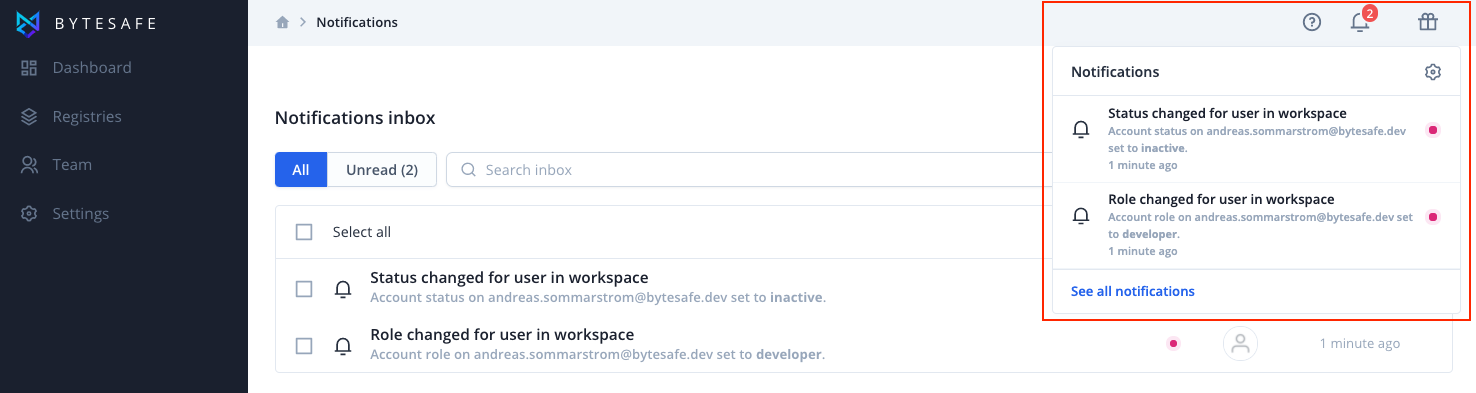Click unread dot on popup Status changed item
This screenshot has height=393, width=1476.
tap(1433, 130)
